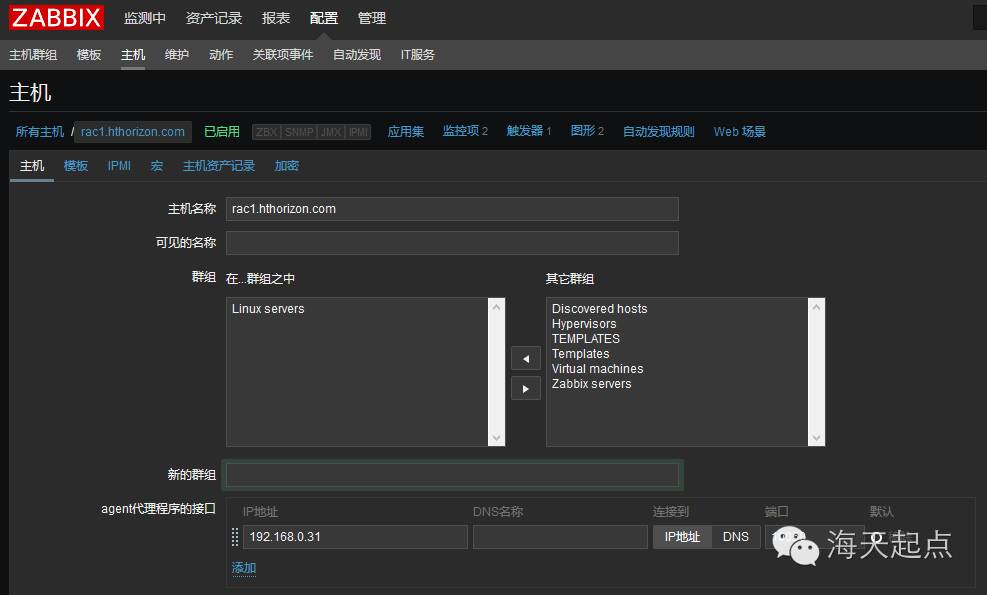Image resolution: width=987 pixels, height=595 pixels.
Task: Go to 关联项事件 submenu
Action: point(283,55)
